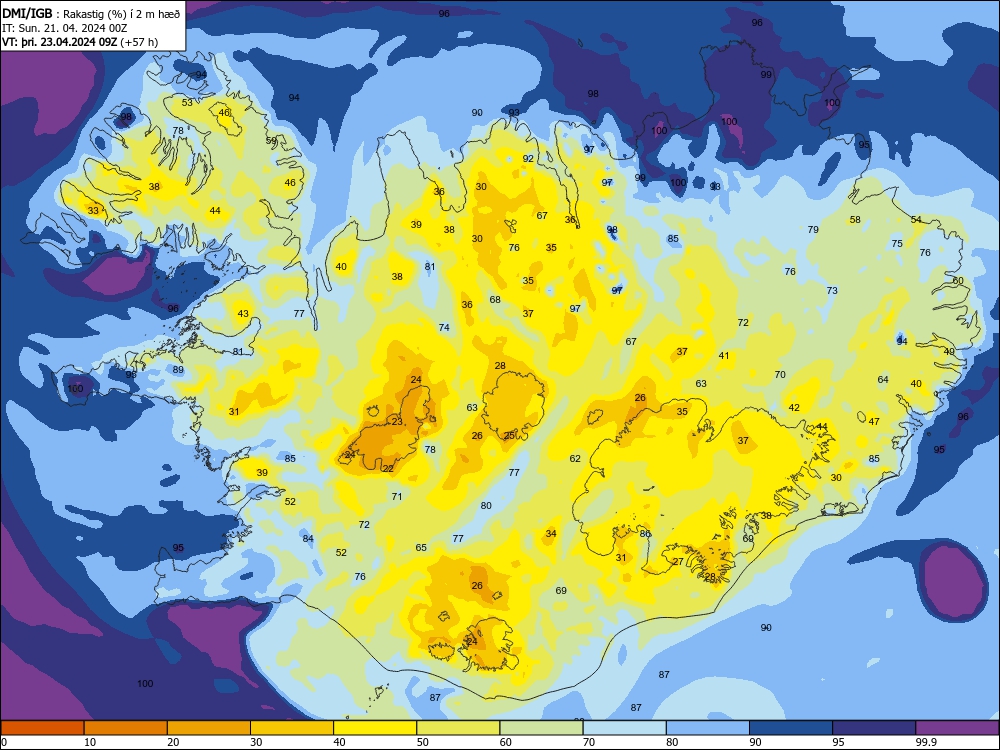Click the map value '64'

[x=883, y=380]
